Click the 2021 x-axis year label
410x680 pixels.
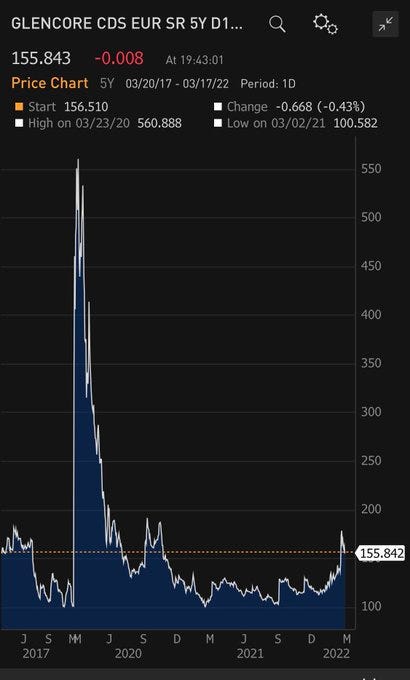click(x=250, y=654)
